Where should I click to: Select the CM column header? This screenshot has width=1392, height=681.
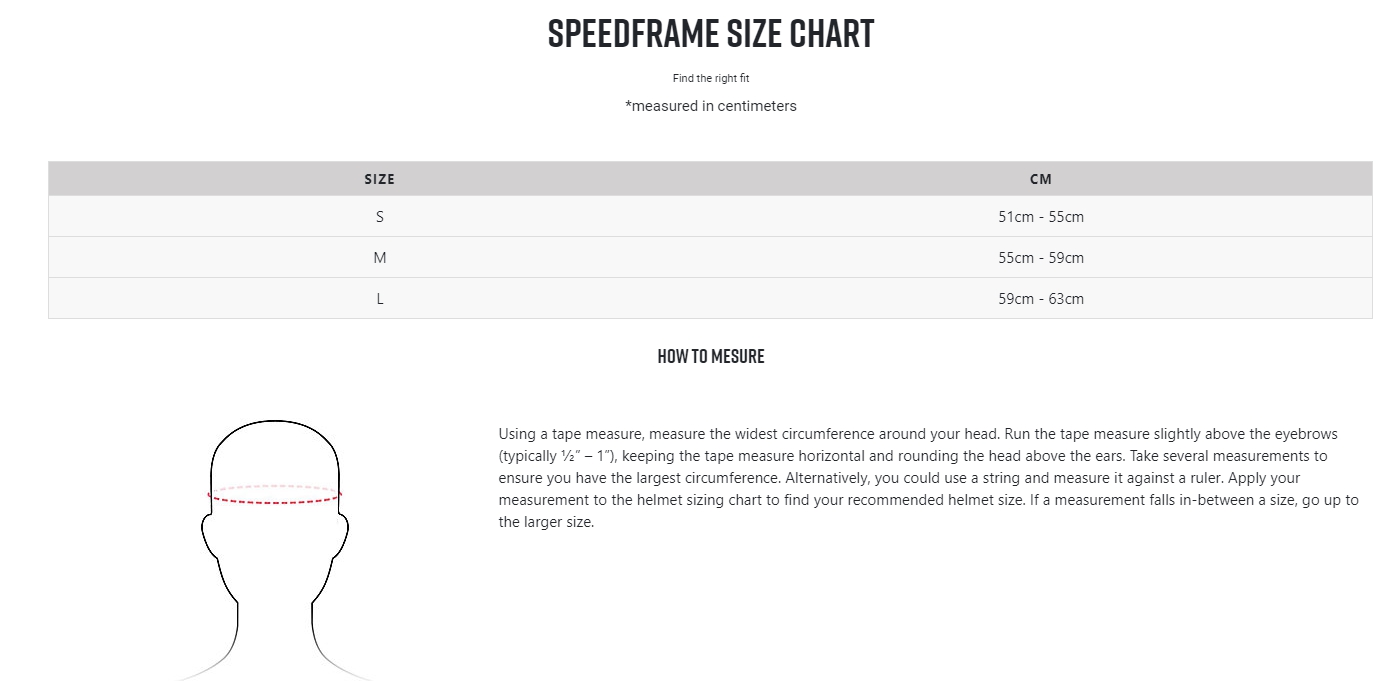click(x=1041, y=179)
